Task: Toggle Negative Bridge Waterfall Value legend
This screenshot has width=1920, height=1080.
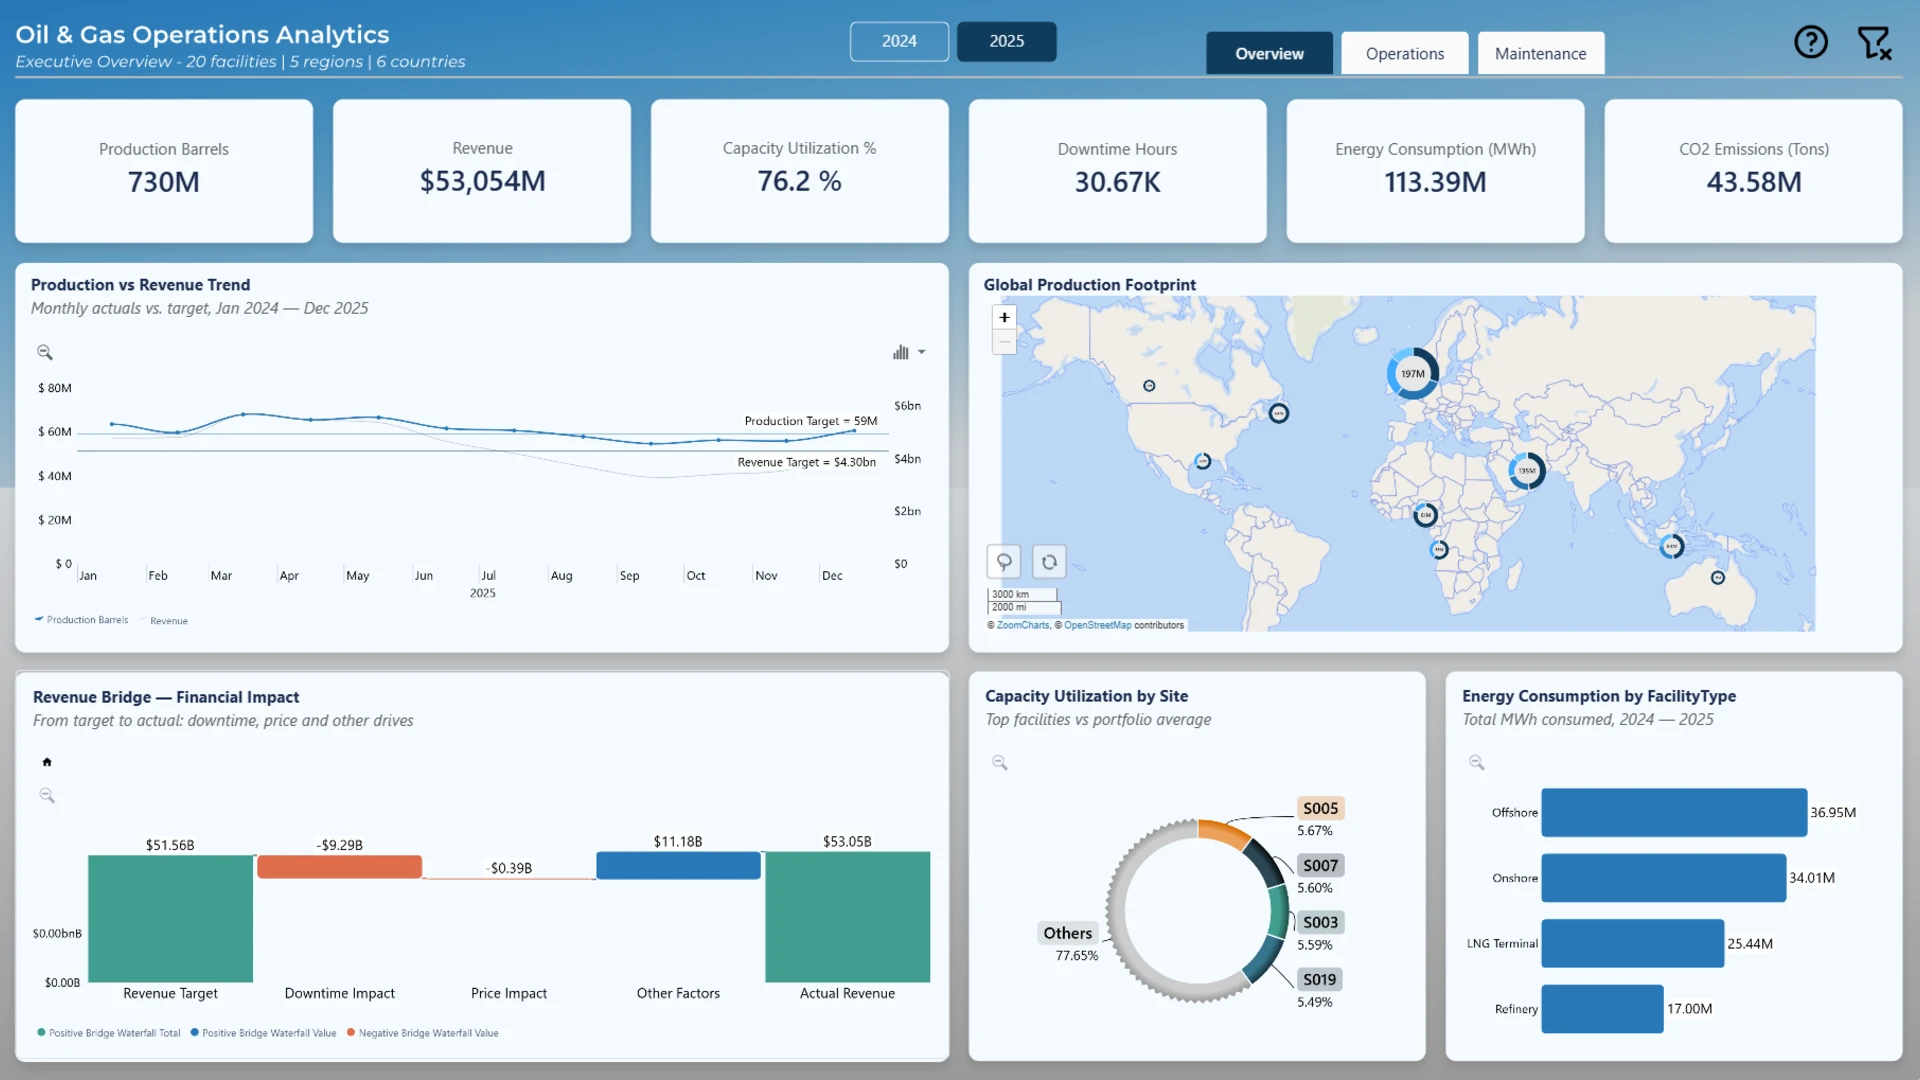Action: click(x=422, y=1033)
